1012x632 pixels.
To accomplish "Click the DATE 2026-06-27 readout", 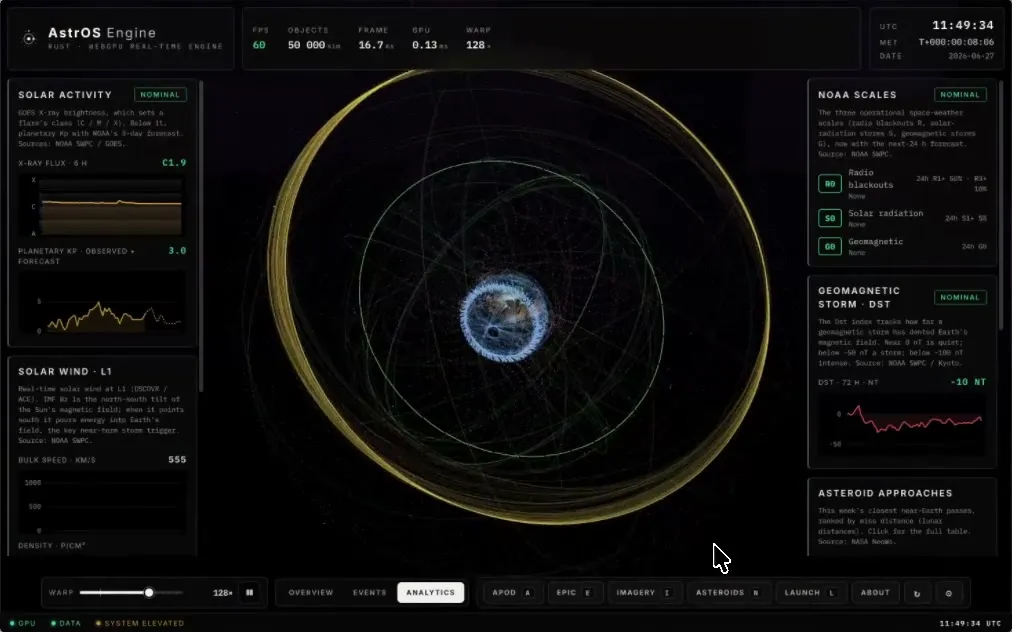I will point(971,56).
